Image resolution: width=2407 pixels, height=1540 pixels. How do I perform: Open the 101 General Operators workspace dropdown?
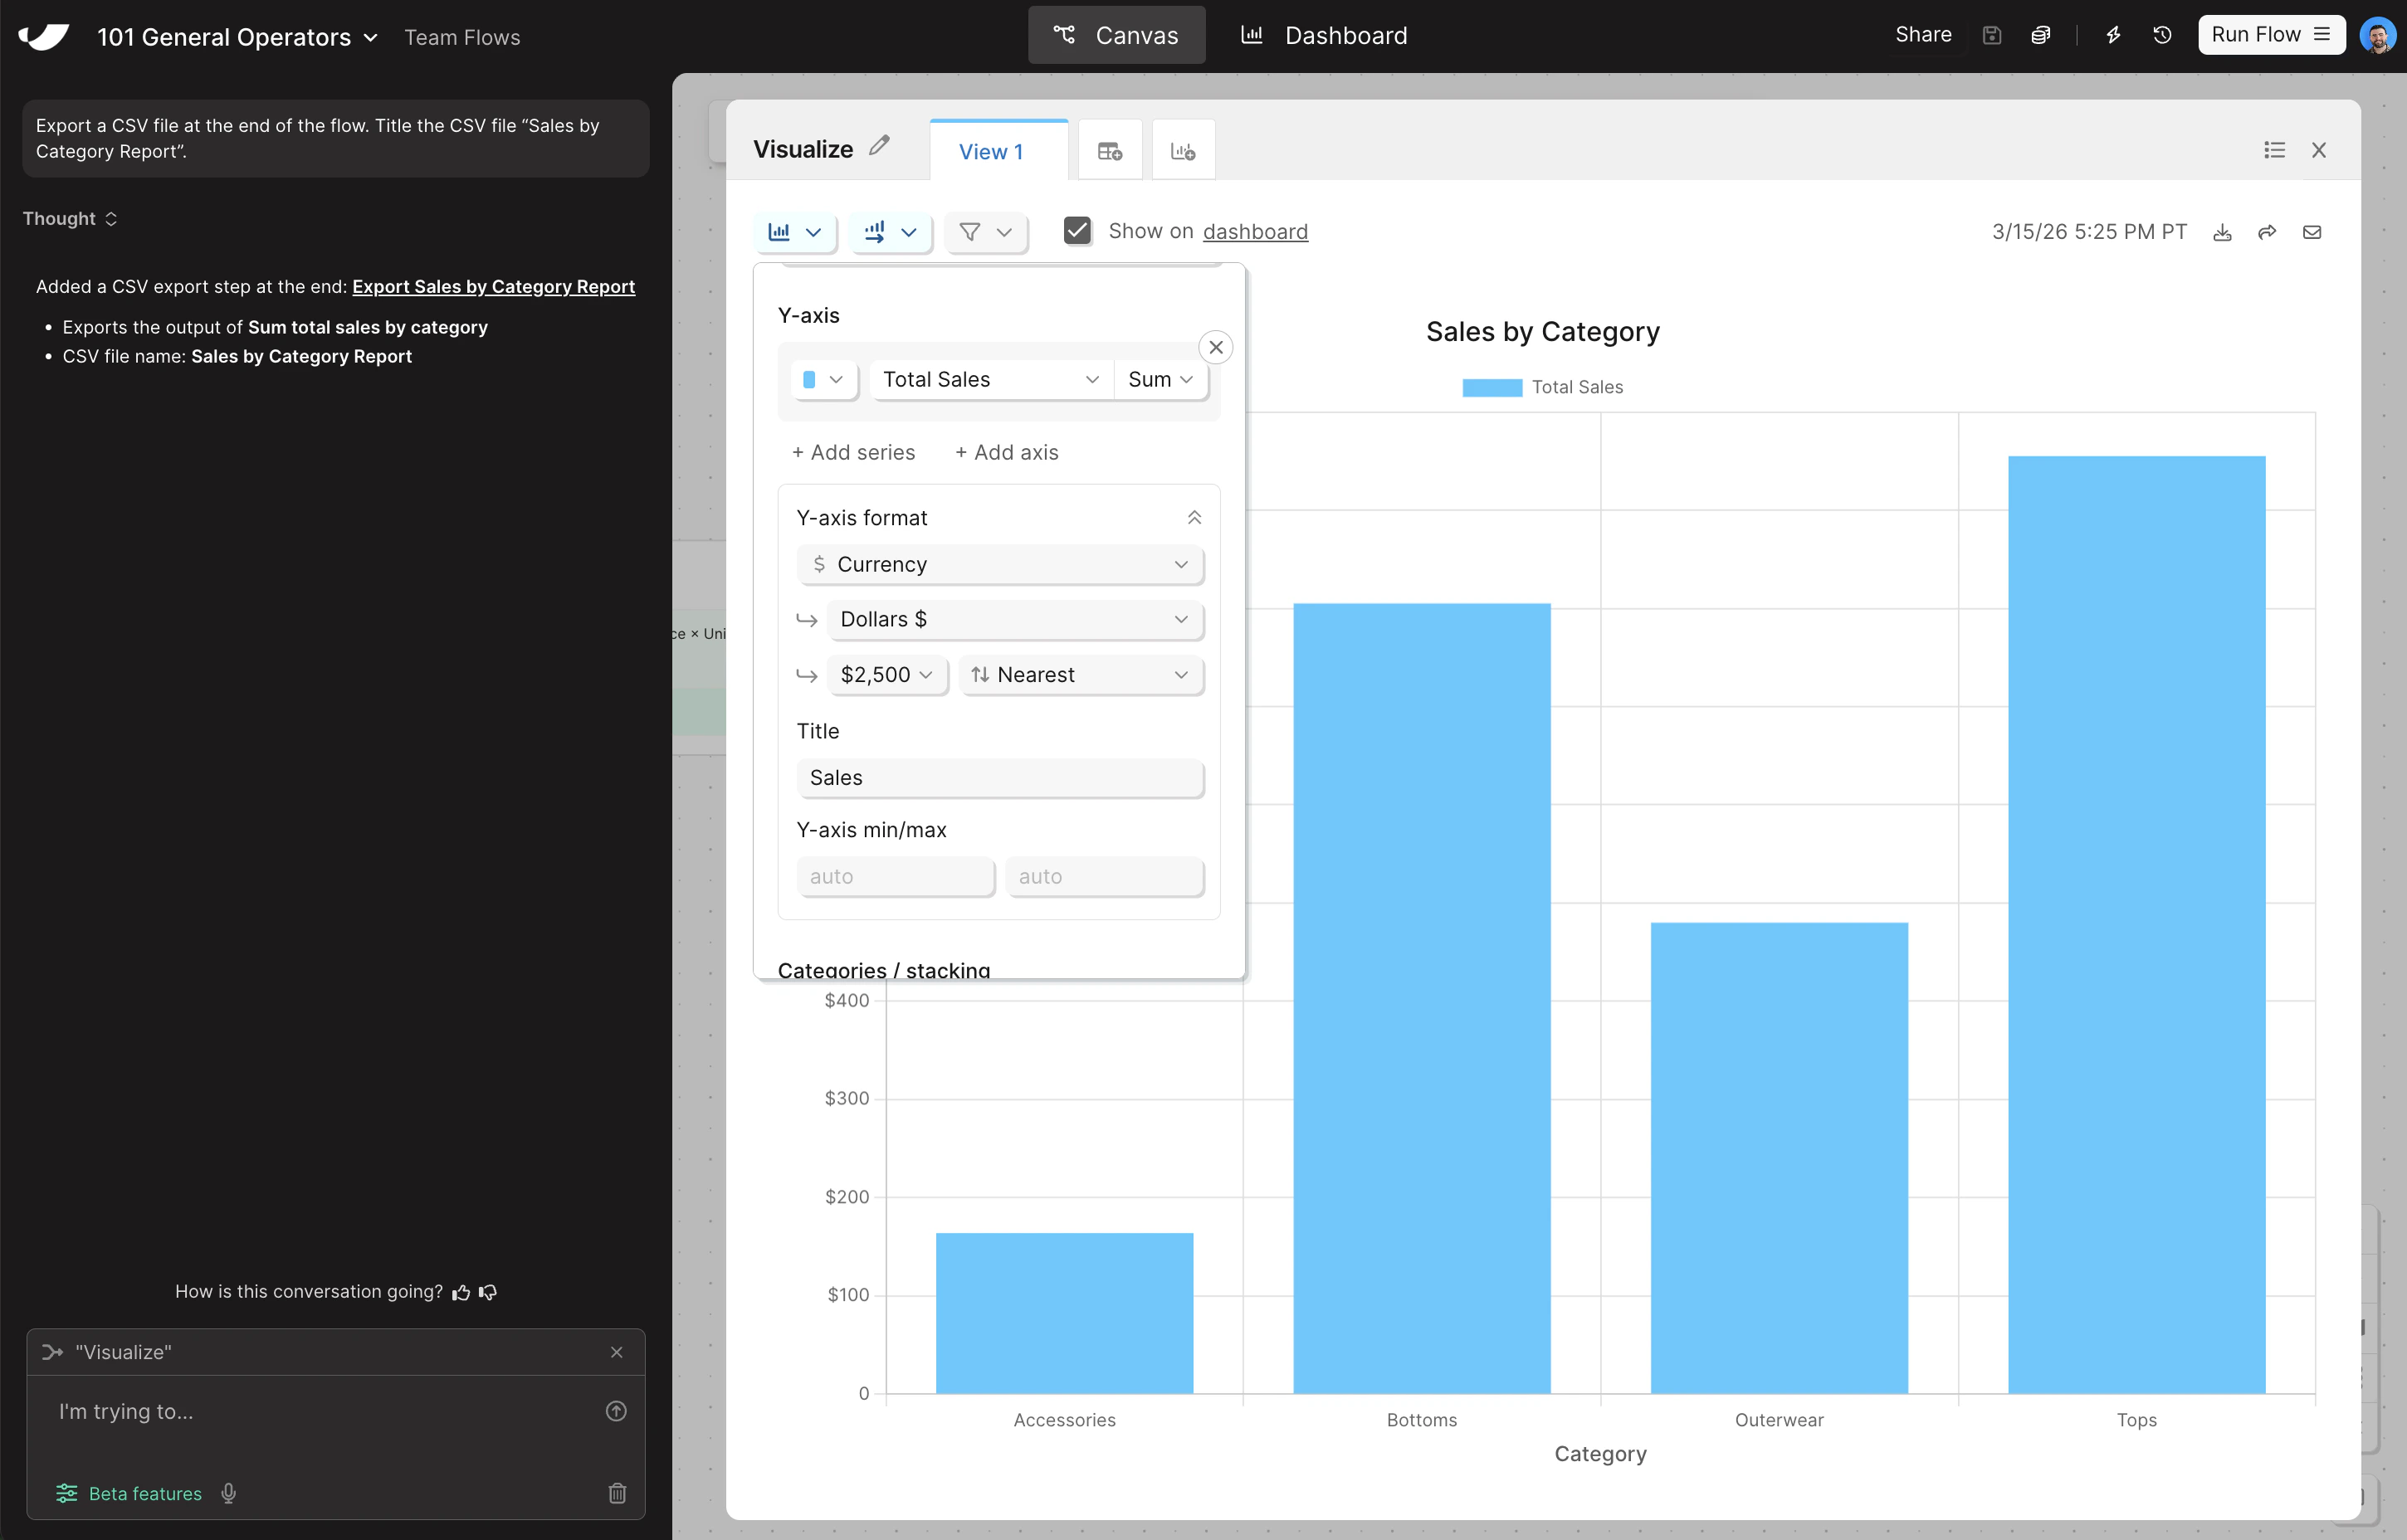pyautogui.click(x=238, y=37)
